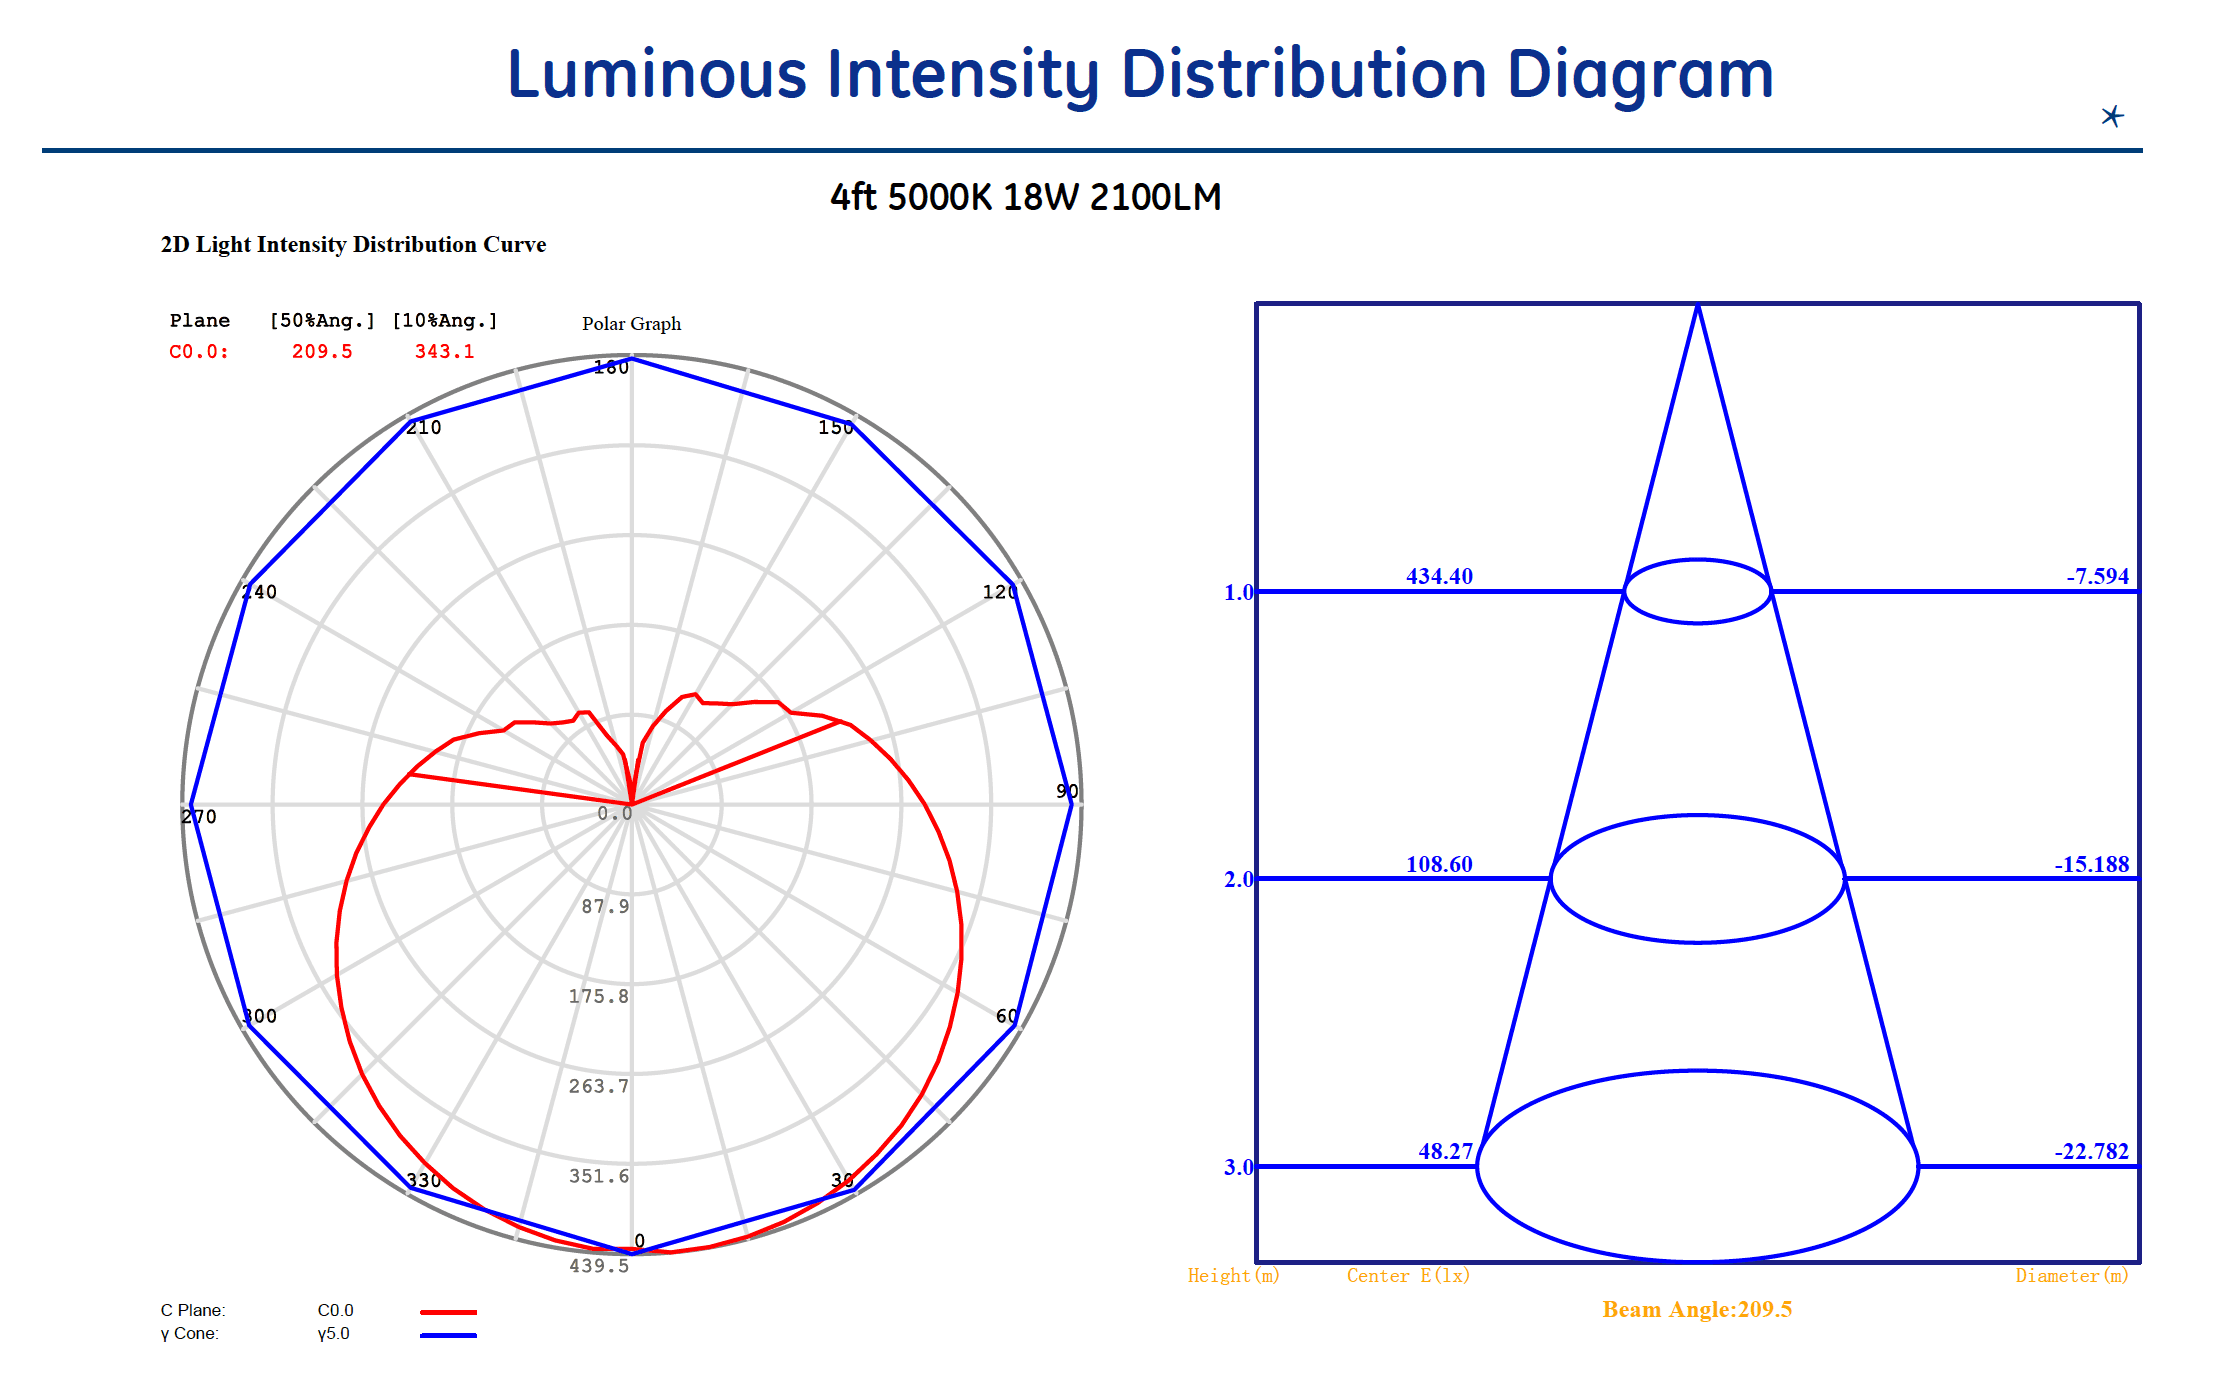Click the 50% angle value 209.5
Image resolution: width=2214 pixels, height=1374 pixels.
322,351
